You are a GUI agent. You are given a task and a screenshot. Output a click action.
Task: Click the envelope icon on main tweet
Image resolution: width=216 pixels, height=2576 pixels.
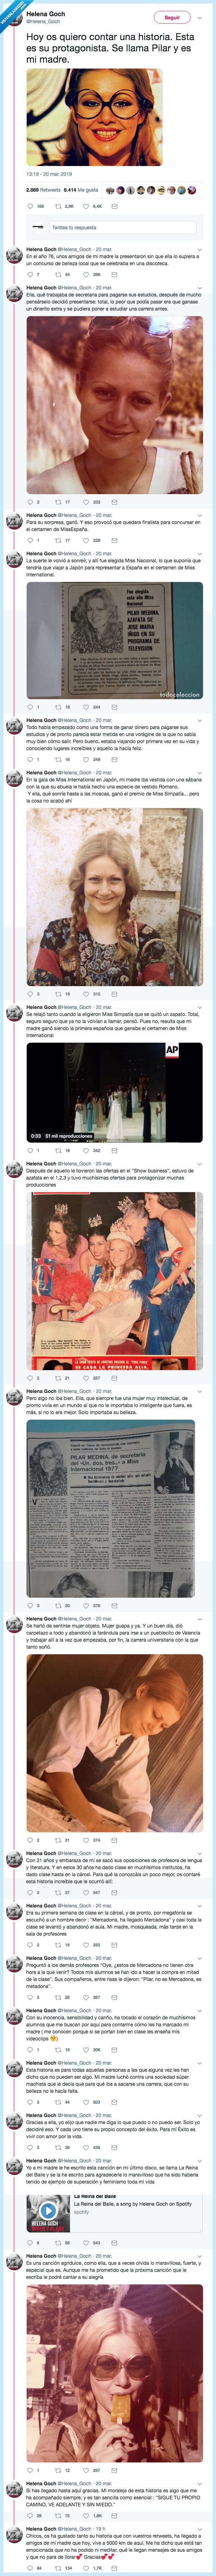115,206
